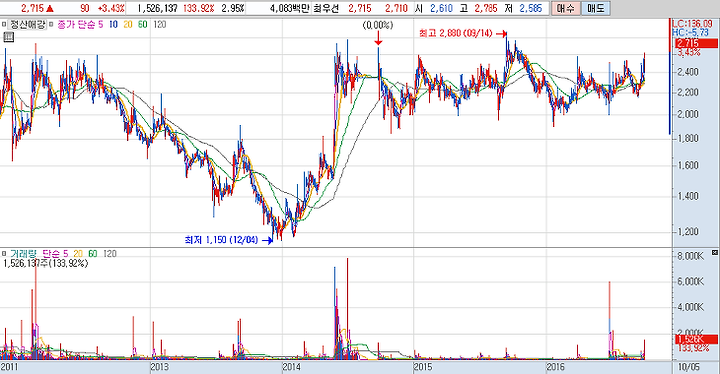Toggle the small square before 거래량 legend
720x374 pixels.
click(4, 254)
